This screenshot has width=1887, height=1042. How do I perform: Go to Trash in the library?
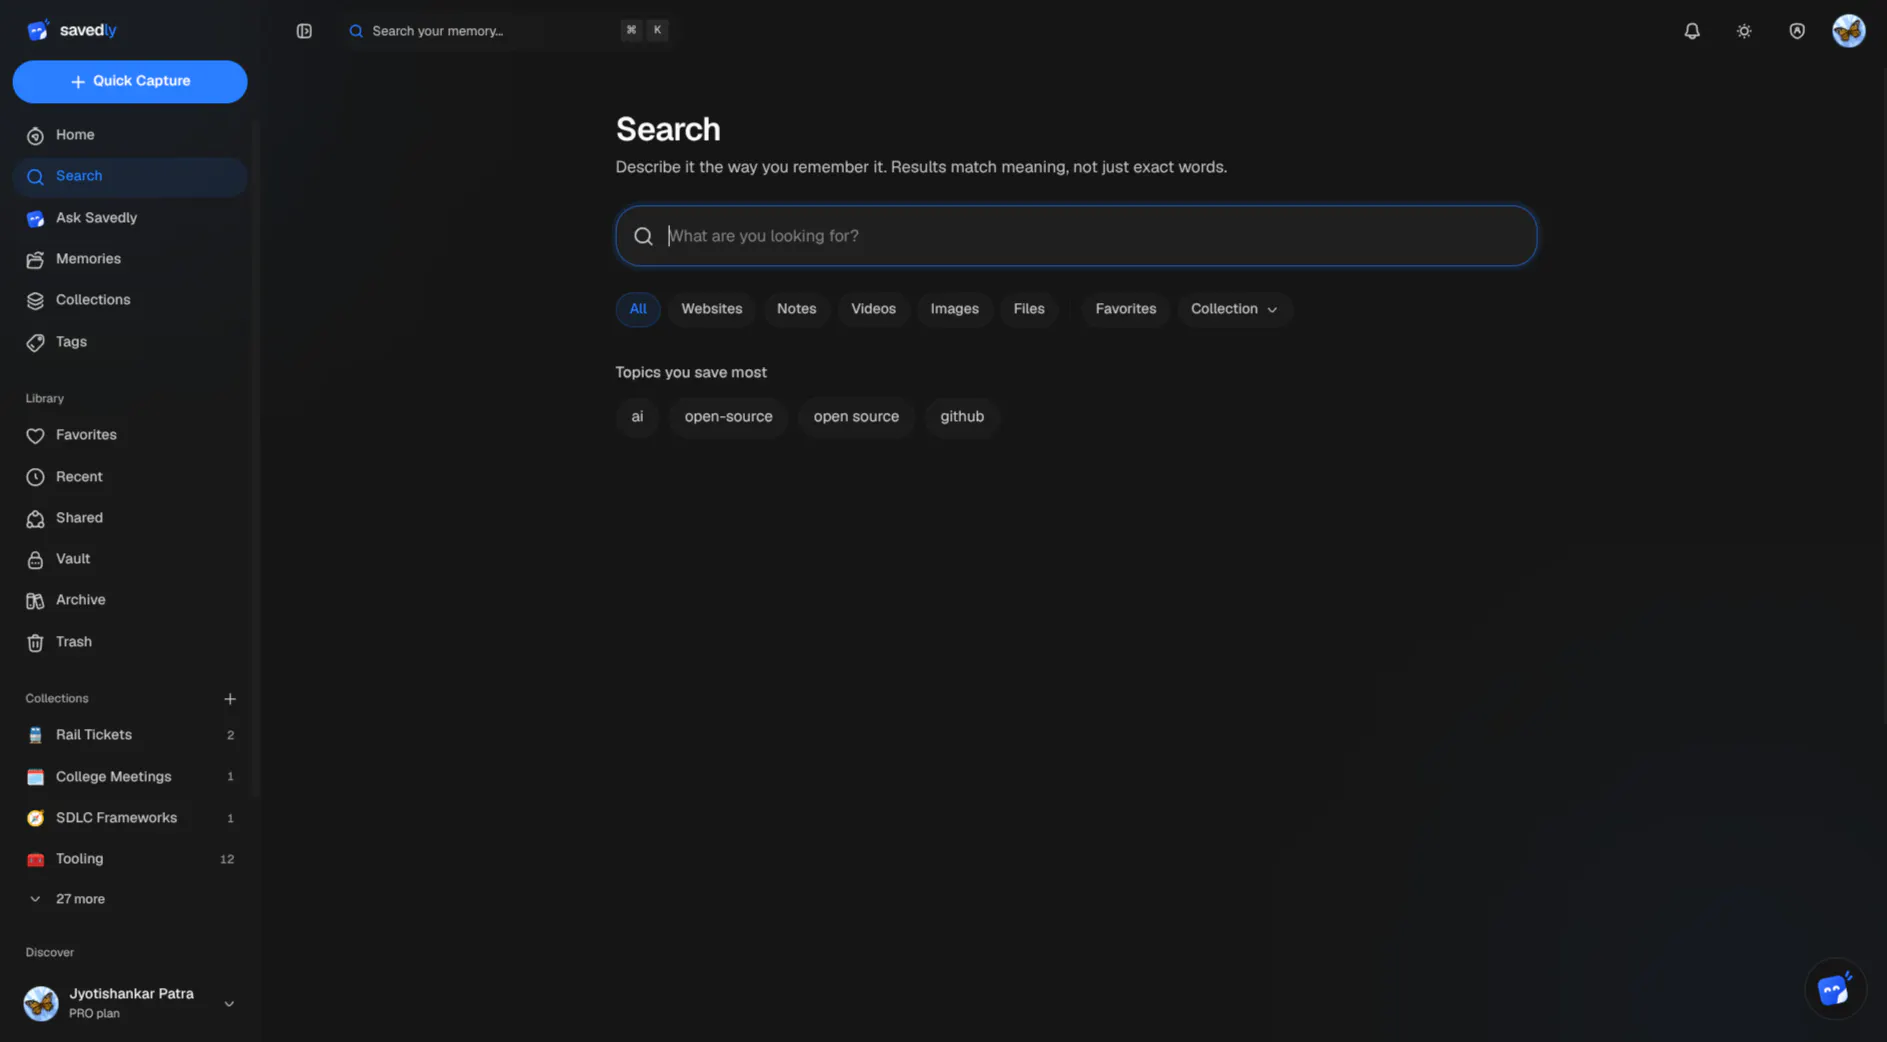(x=130, y=642)
